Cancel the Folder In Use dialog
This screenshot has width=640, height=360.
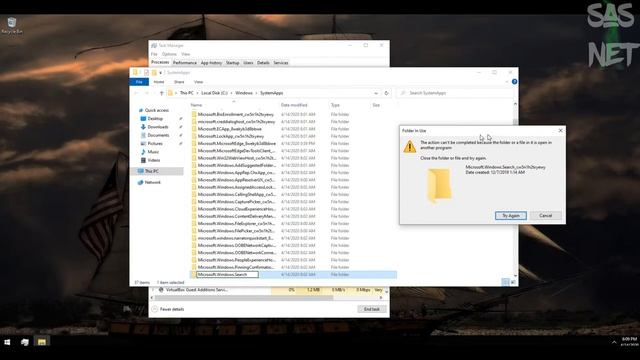click(x=546, y=216)
